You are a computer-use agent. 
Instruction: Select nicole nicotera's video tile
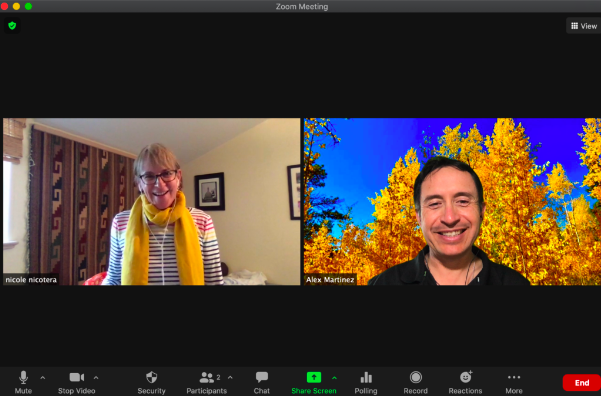click(x=152, y=201)
